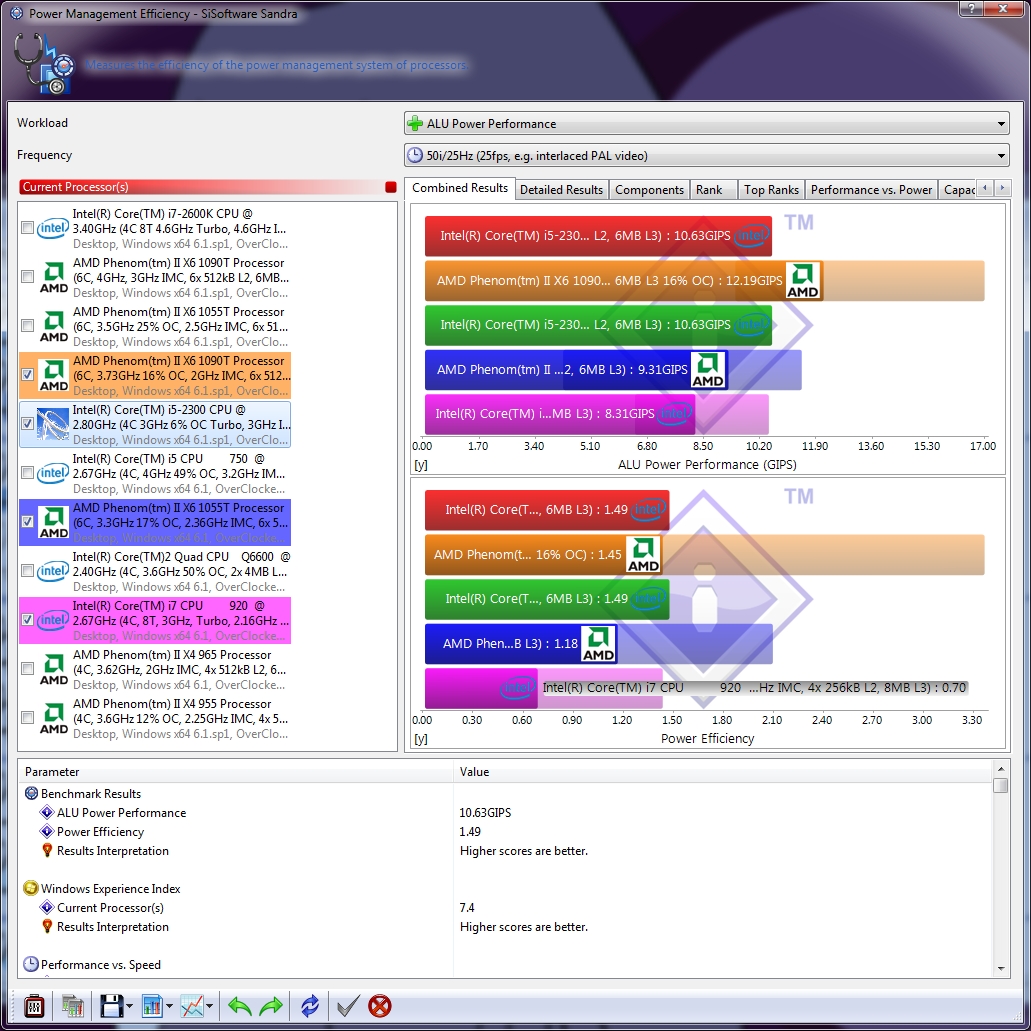Click the green forward arrow
This screenshot has width=1031, height=1031.
click(271, 1006)
